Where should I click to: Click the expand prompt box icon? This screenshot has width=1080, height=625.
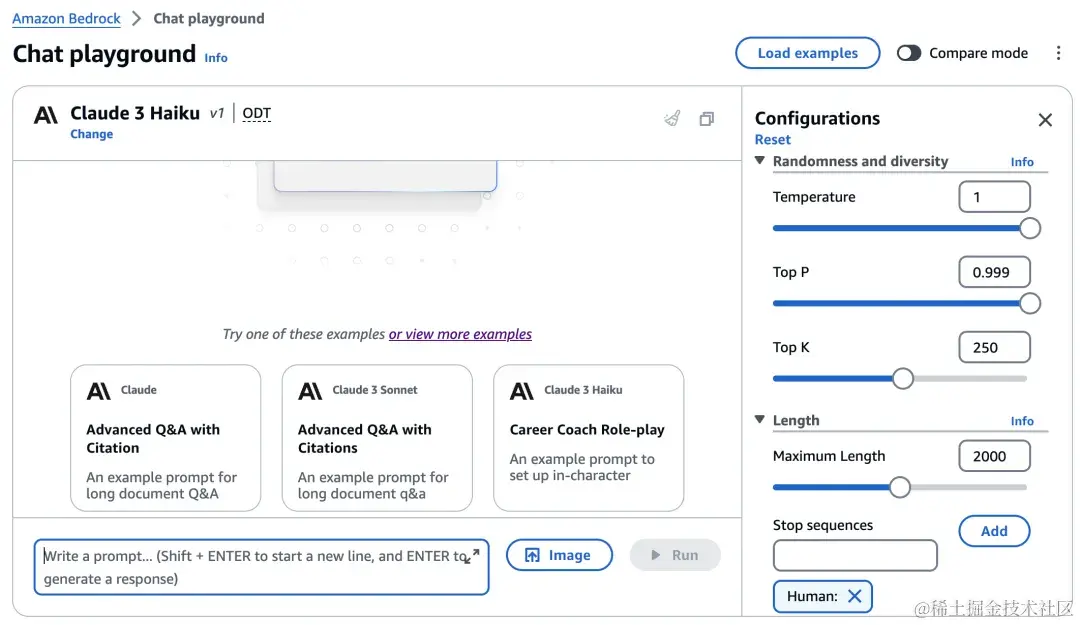[x=472, y=555]
